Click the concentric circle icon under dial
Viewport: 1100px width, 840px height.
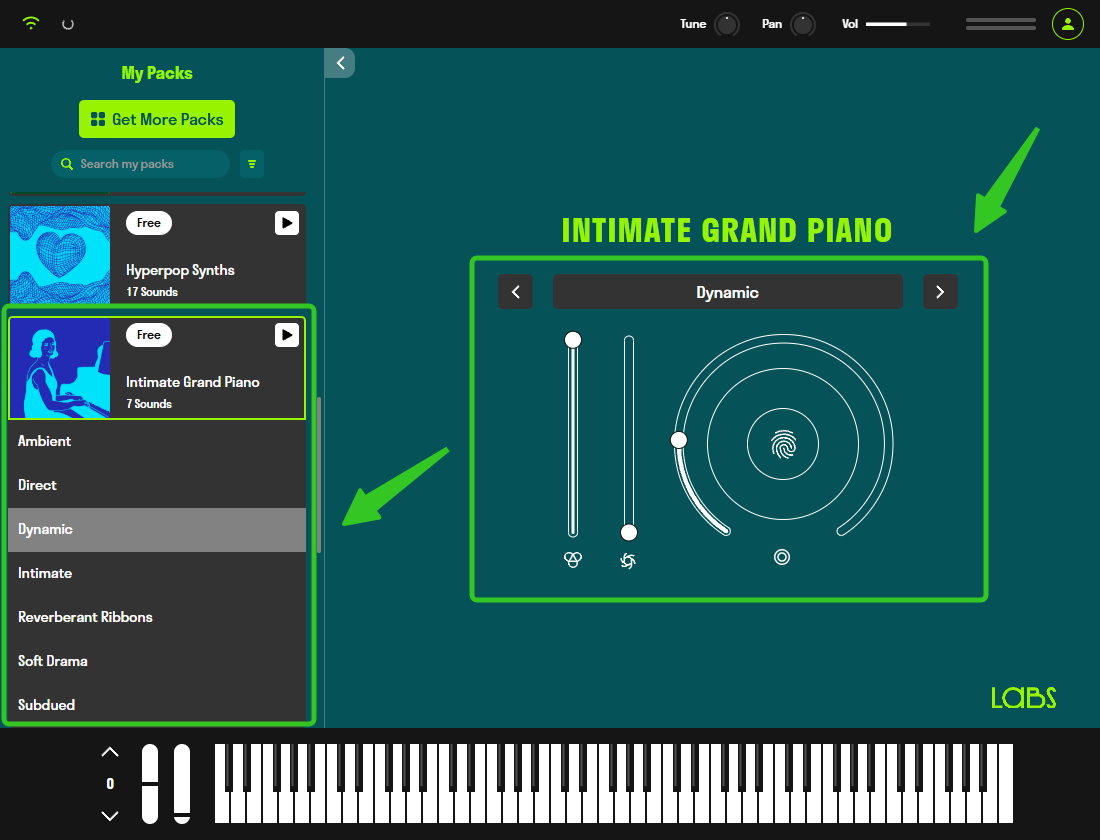click(x=782, y=557)
